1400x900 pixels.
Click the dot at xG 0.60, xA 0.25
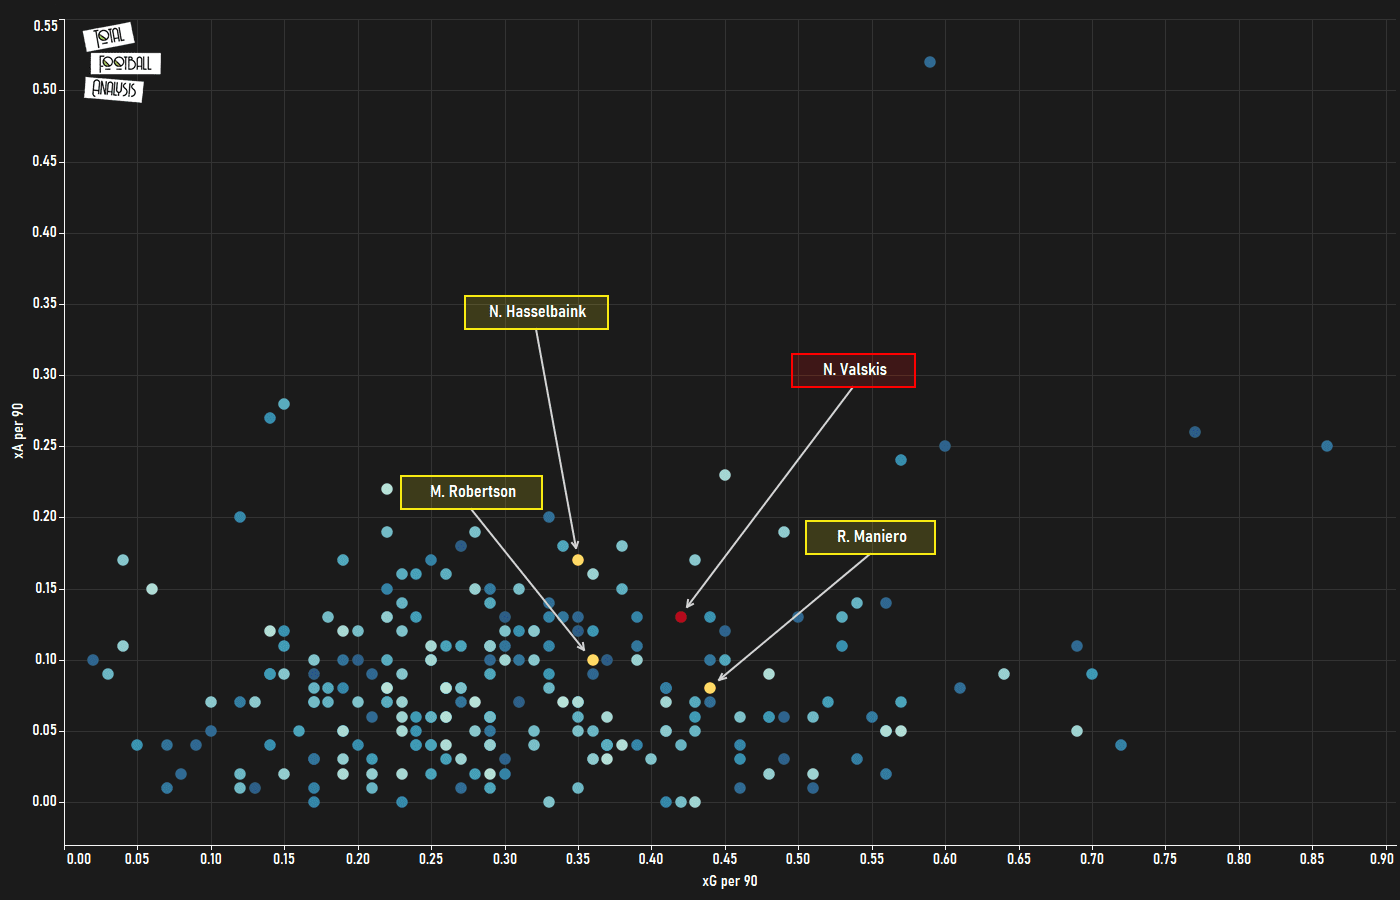point(945,446)
